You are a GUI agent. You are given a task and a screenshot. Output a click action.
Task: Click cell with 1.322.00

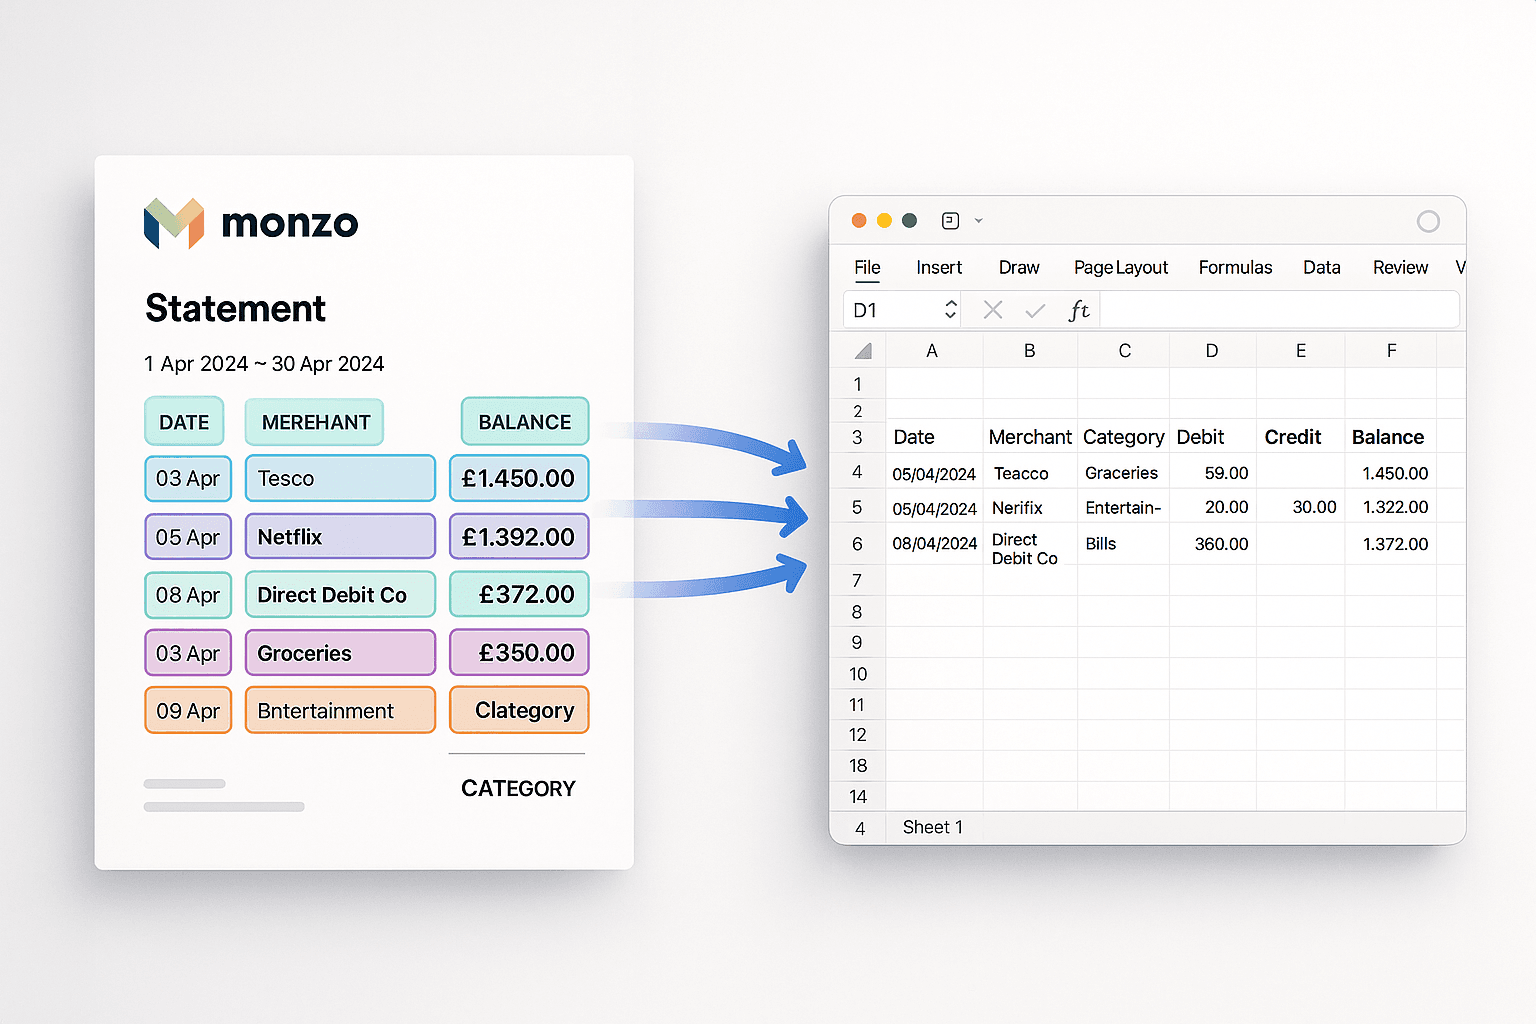click(x=1391, y=507)
